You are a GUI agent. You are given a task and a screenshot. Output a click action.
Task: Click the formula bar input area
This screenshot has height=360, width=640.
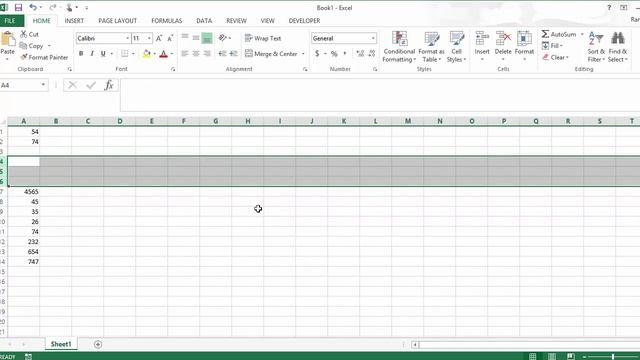coord(380,95)
